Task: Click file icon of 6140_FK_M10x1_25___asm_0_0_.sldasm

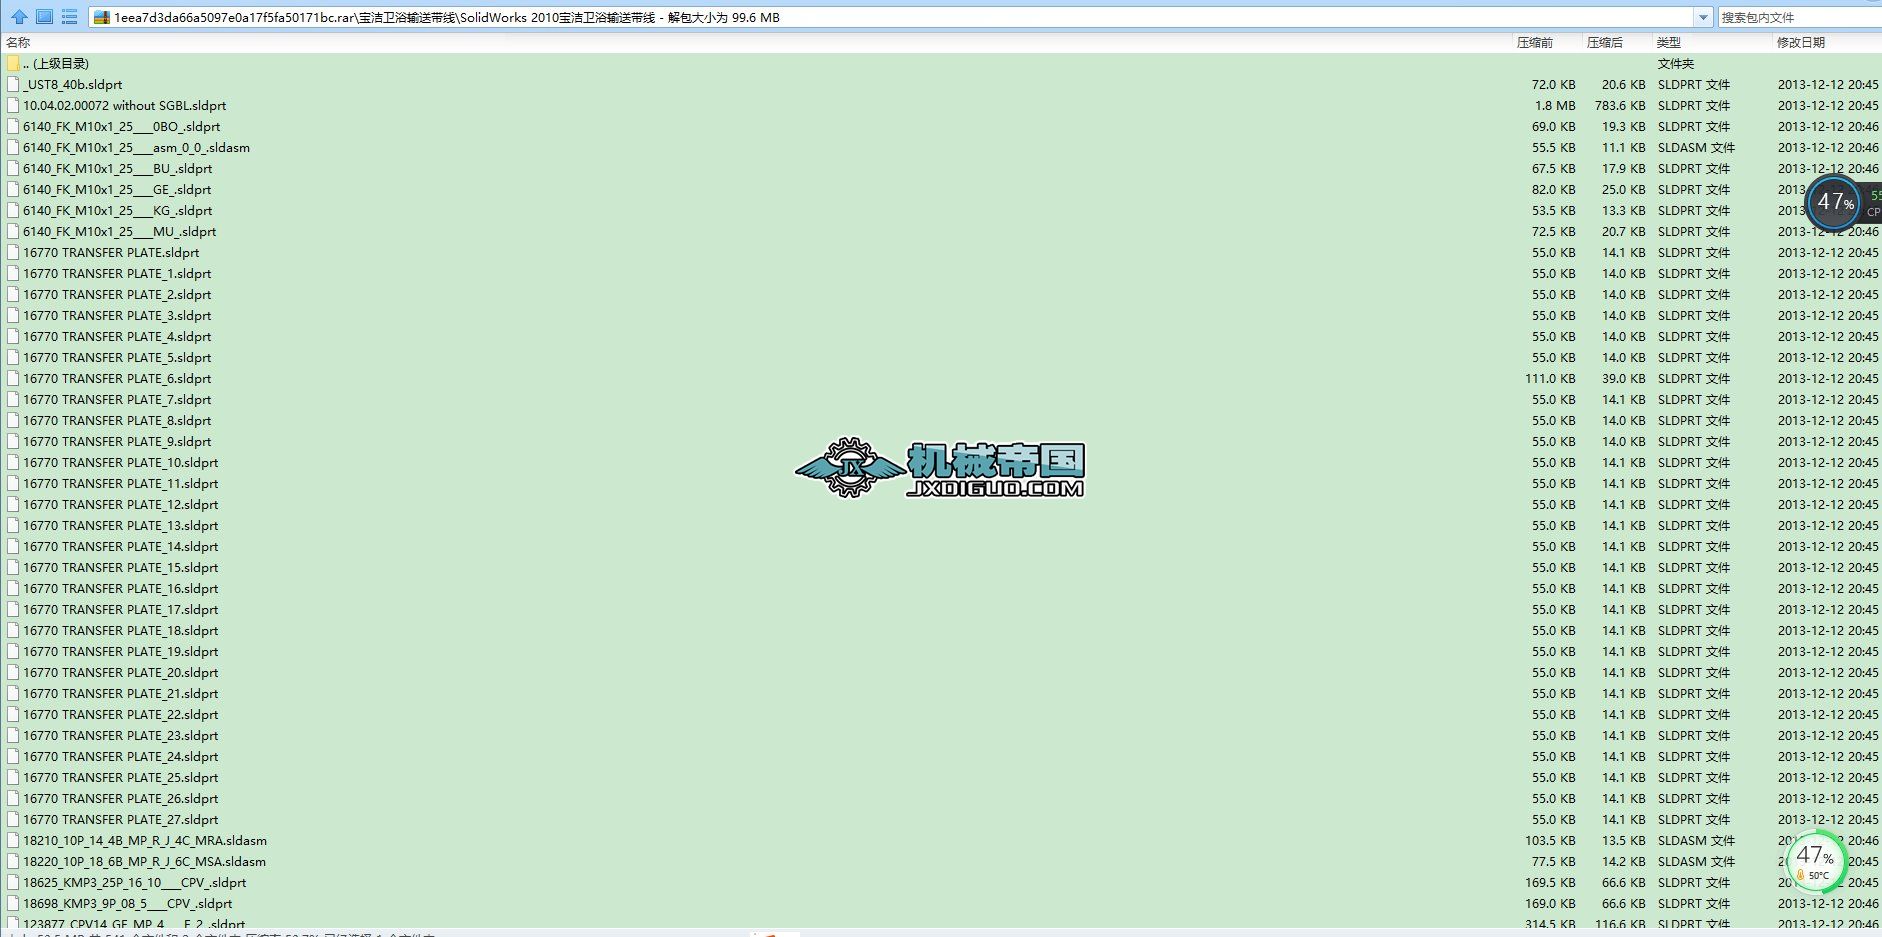Action: pos(13,147)
